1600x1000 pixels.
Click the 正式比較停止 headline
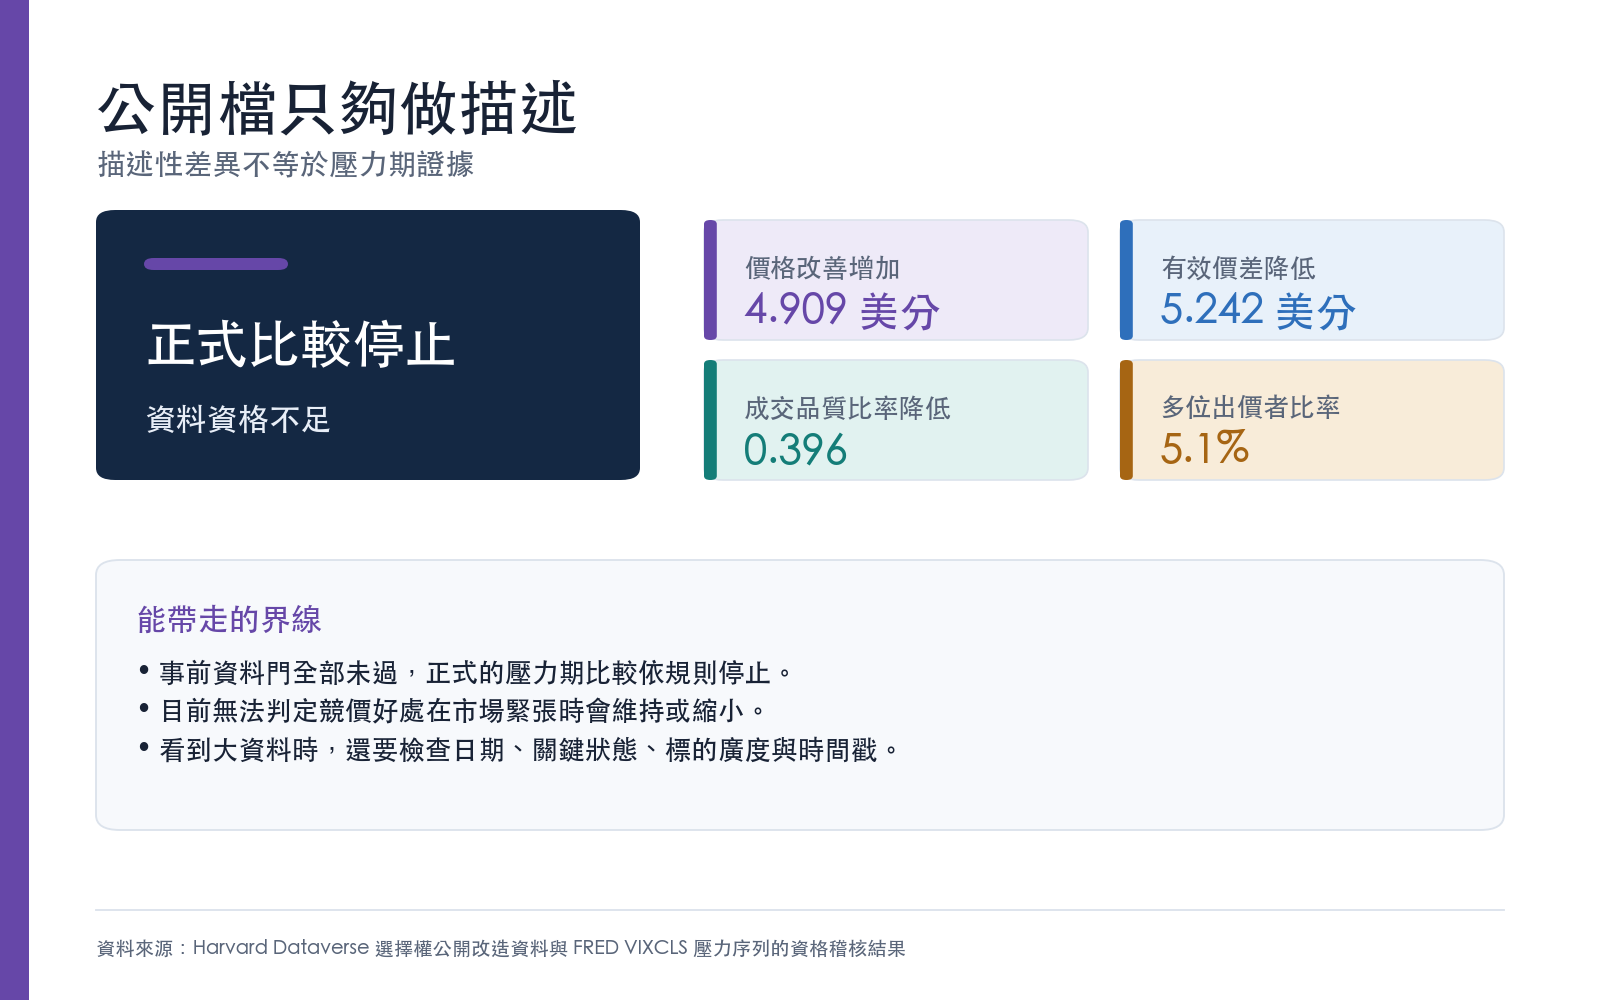[301, 345]
